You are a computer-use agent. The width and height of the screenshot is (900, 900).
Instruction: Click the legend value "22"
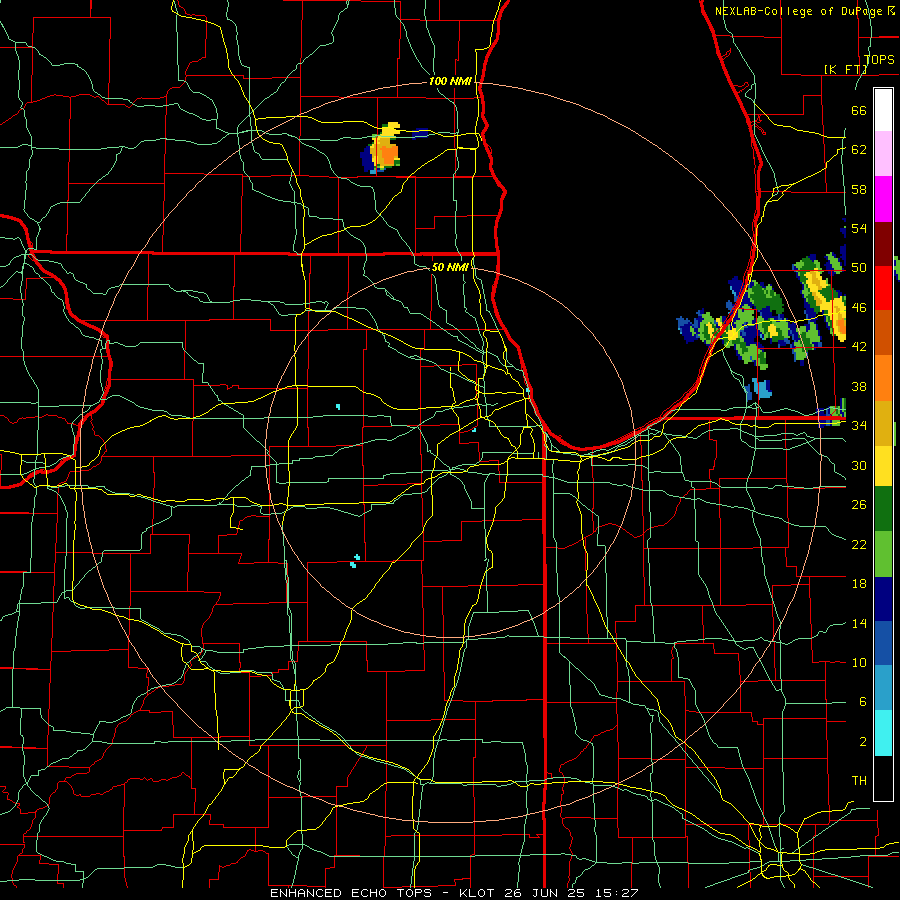click(x=859, y=544)
